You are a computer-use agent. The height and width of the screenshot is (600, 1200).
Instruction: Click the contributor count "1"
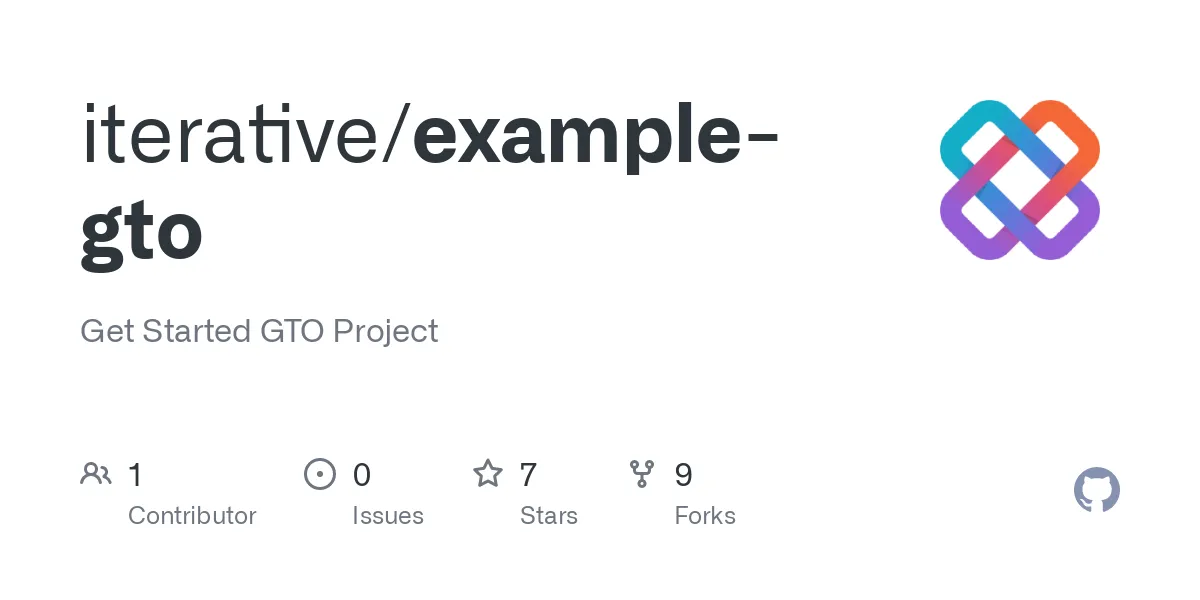point(135,474)
